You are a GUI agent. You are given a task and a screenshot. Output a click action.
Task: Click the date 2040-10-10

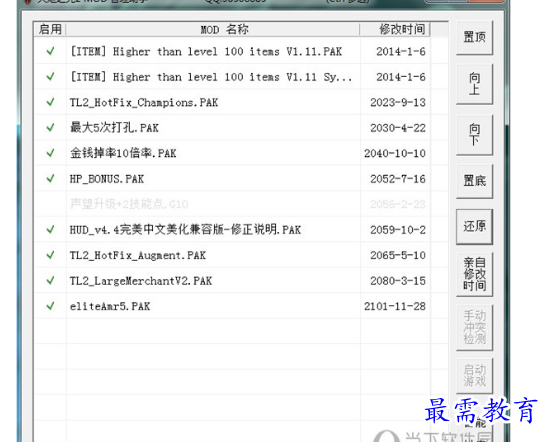point(395,153)
